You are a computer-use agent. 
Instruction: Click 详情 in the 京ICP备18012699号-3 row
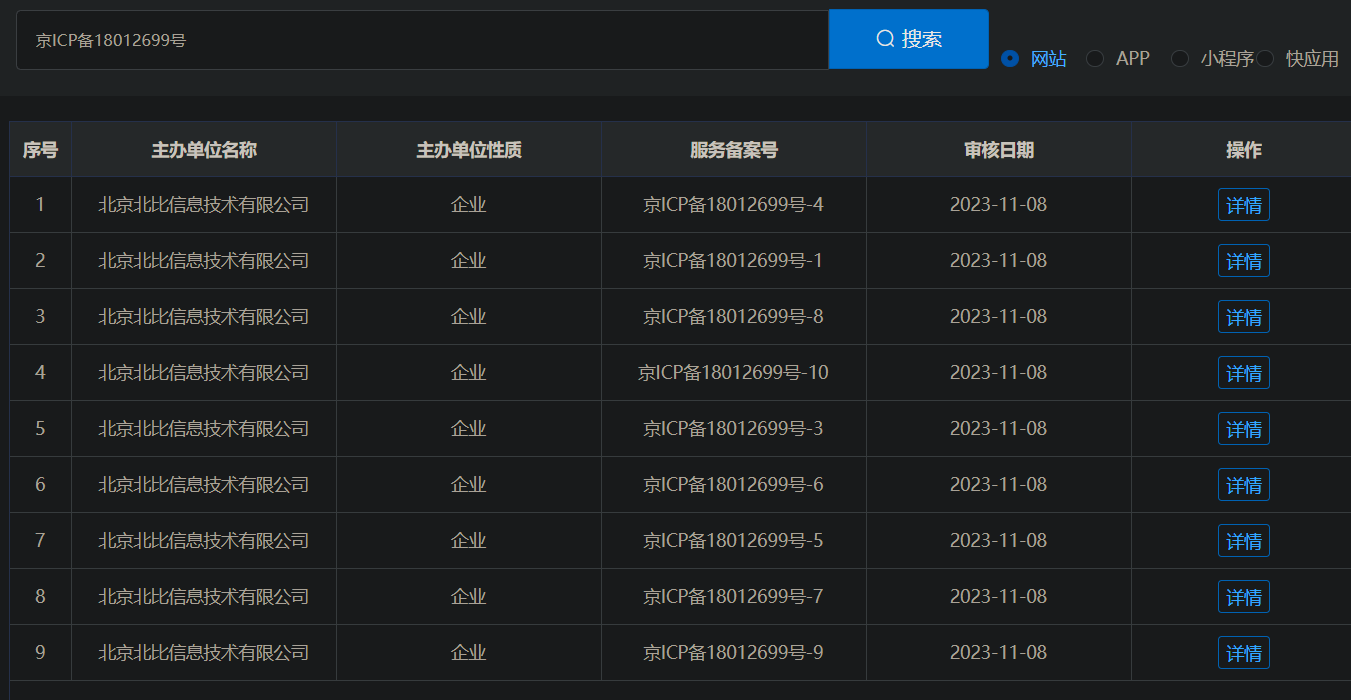point(1243,429)
